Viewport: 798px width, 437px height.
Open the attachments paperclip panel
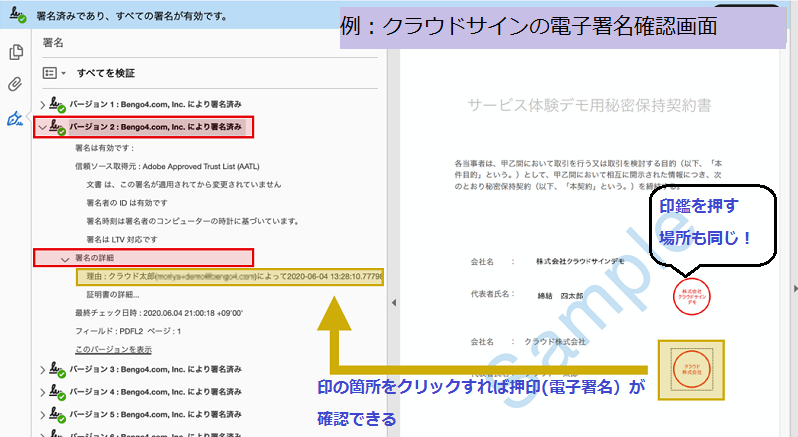15,84
